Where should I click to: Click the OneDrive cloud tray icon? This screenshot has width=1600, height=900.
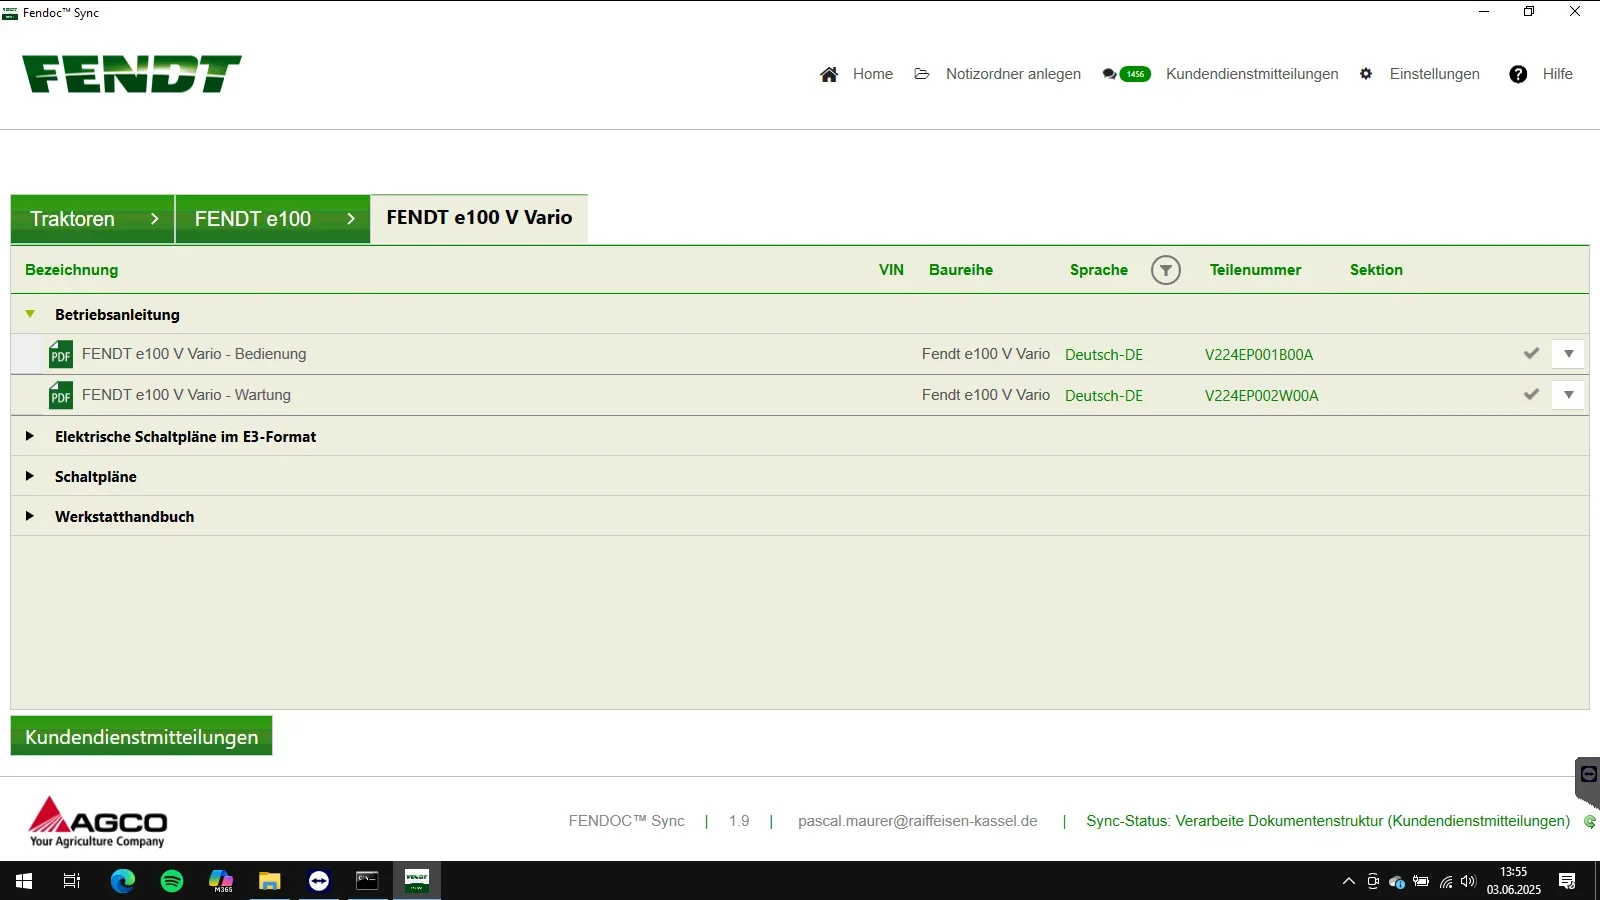click(1397, 881)
